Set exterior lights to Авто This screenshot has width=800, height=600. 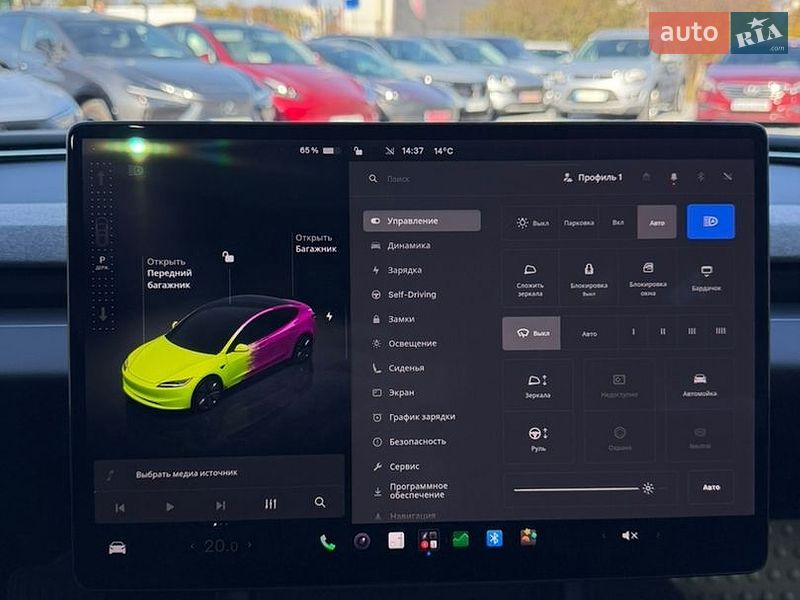657,222
